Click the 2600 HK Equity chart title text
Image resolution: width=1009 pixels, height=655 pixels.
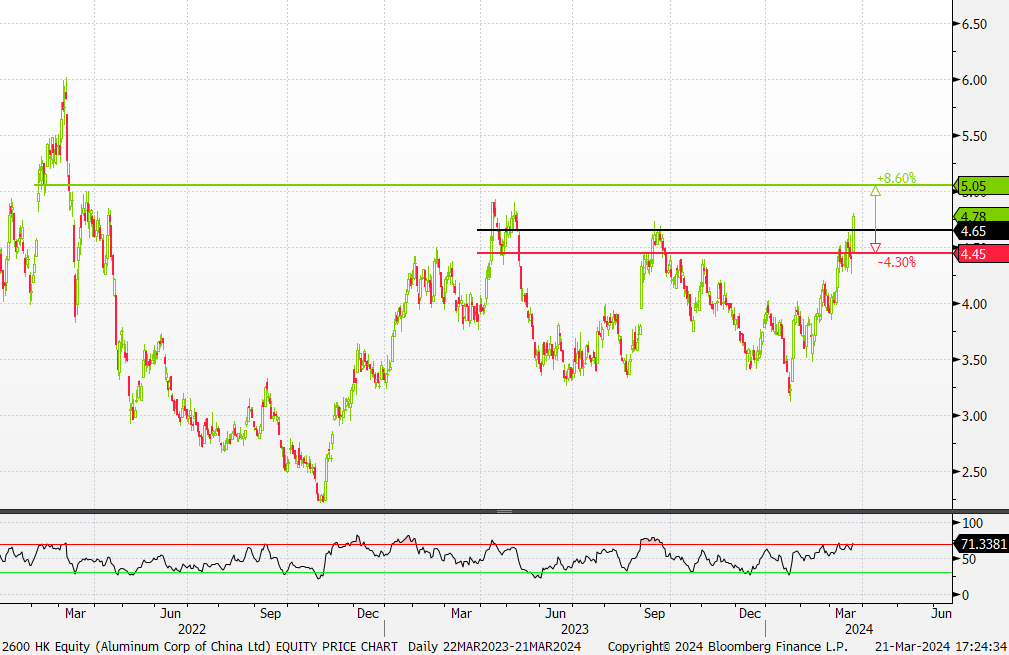click(x=200, y=647)
